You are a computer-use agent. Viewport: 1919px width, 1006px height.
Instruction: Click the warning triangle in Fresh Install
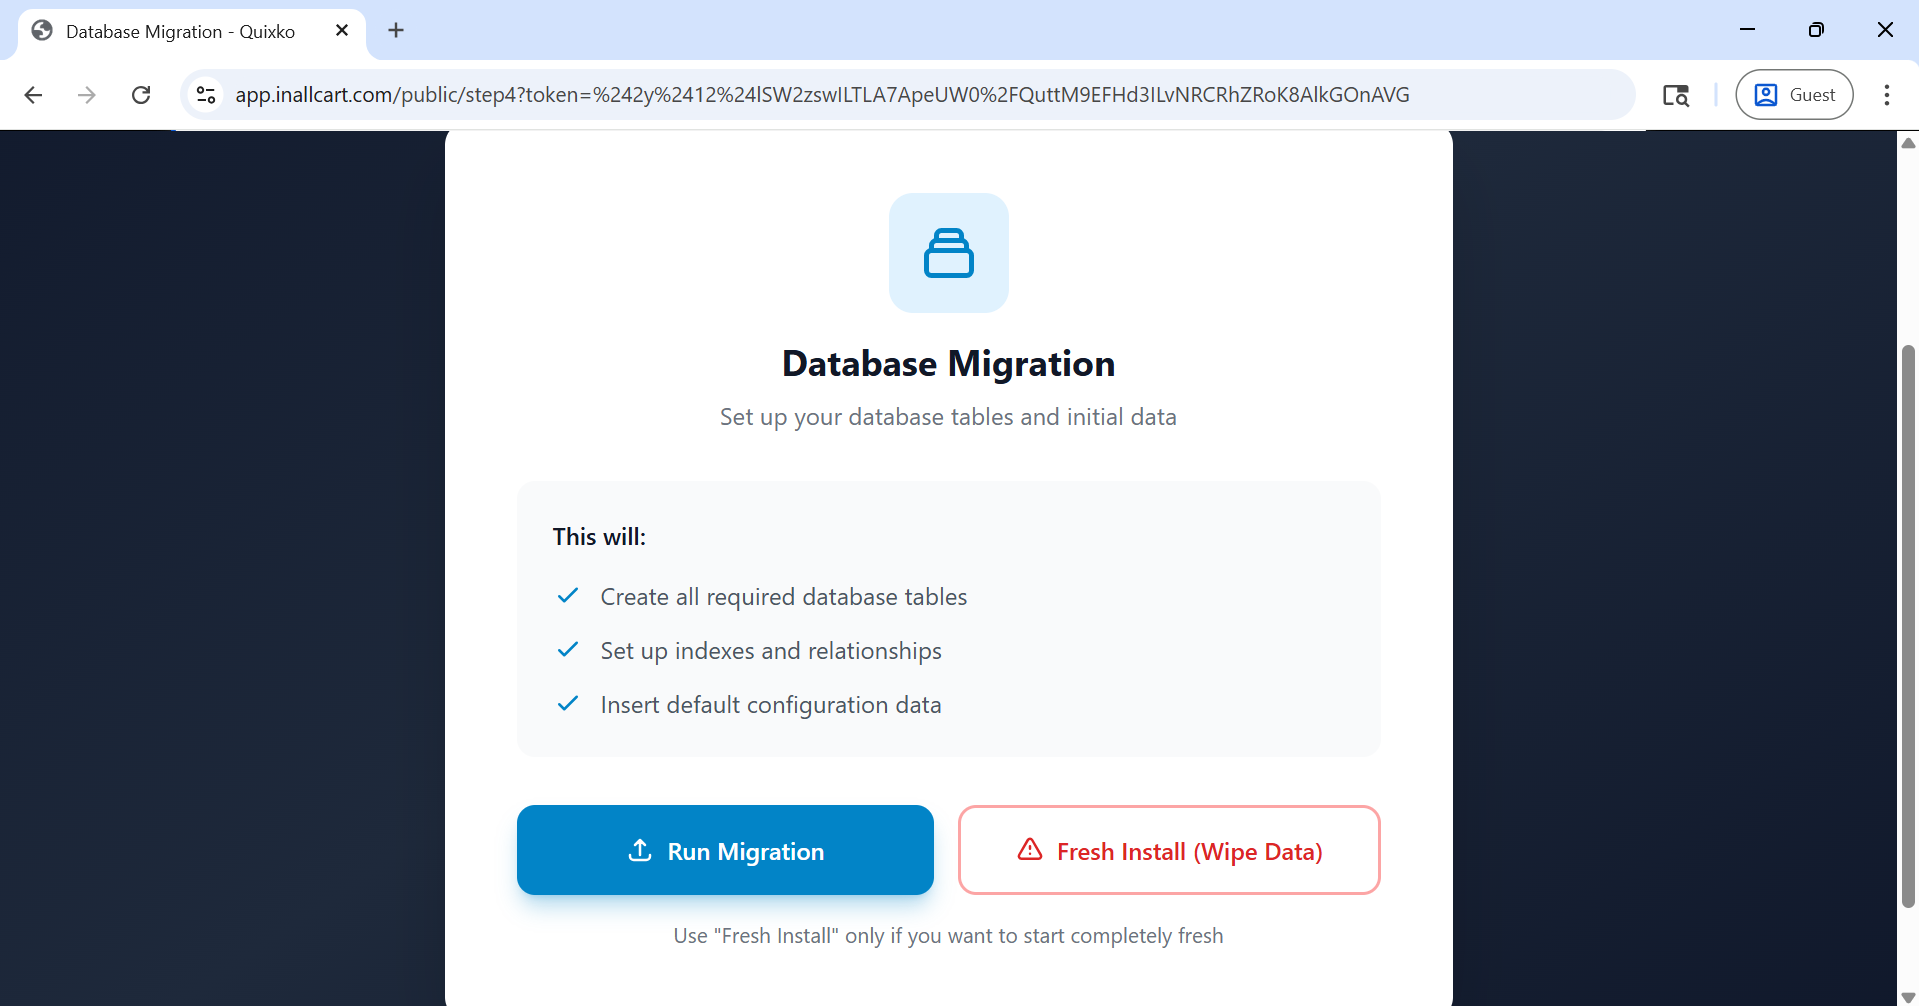click(1030, 850)
